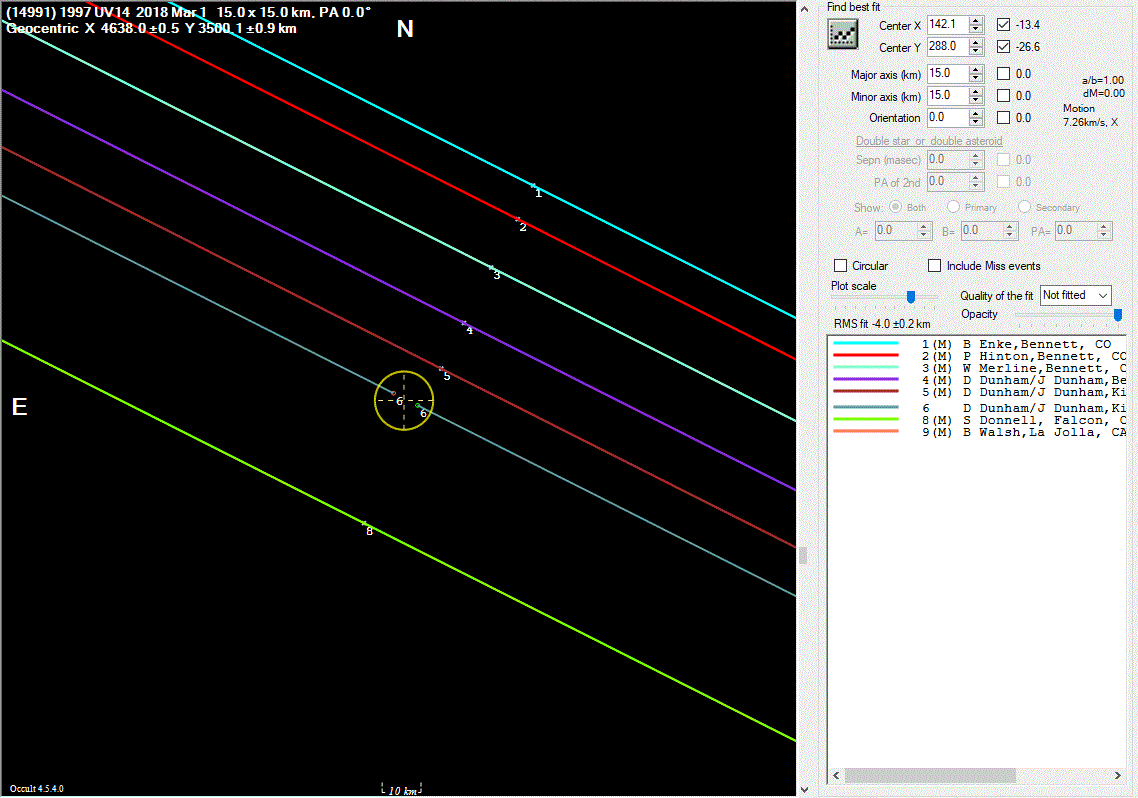The image size is (1138, 798).
Task: Click the Opacity slider handle
Action: tap(1117, 315)
